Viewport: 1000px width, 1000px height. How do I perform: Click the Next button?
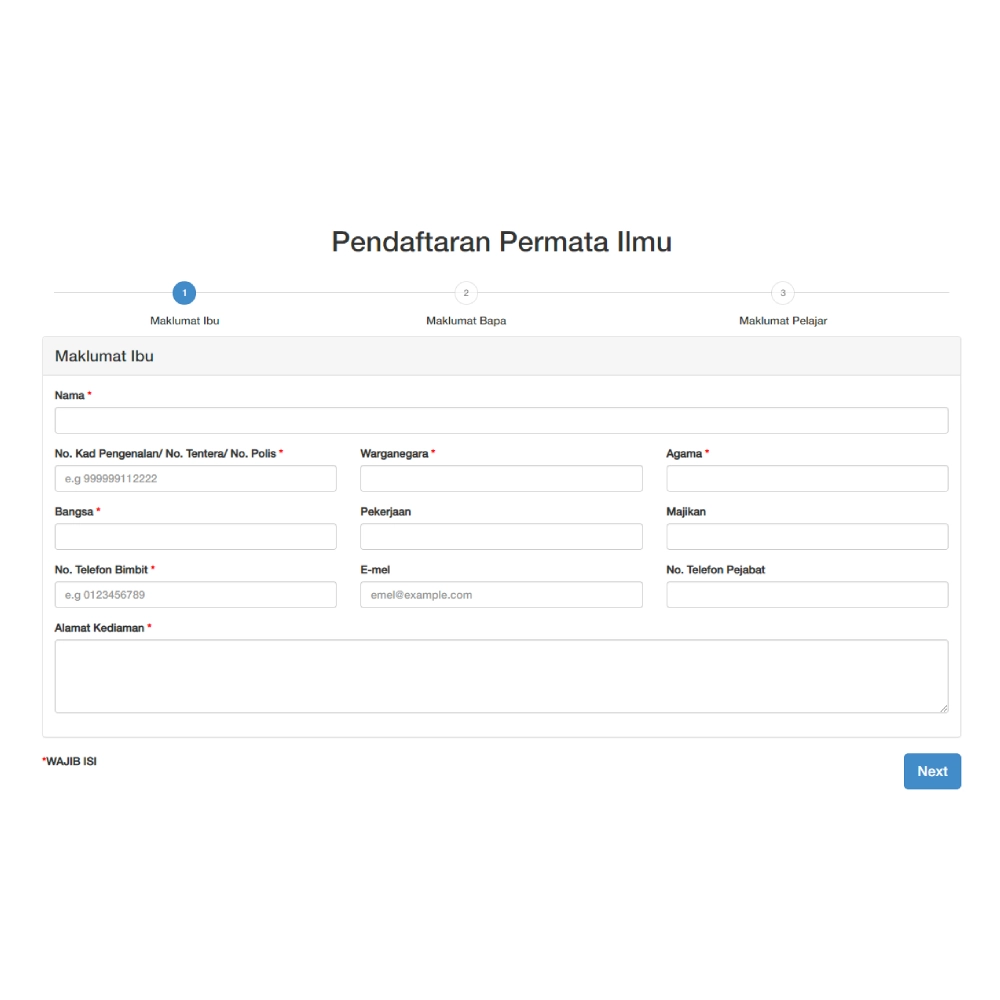[932, 771]
